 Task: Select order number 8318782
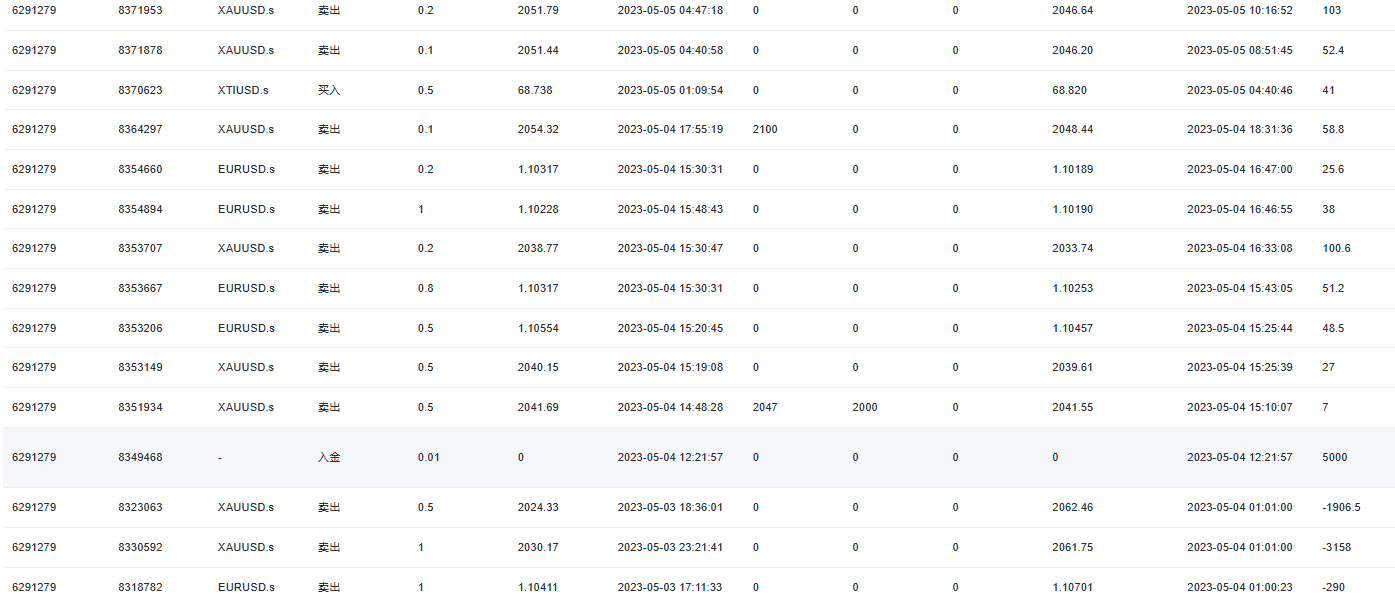tap(140, 587)
